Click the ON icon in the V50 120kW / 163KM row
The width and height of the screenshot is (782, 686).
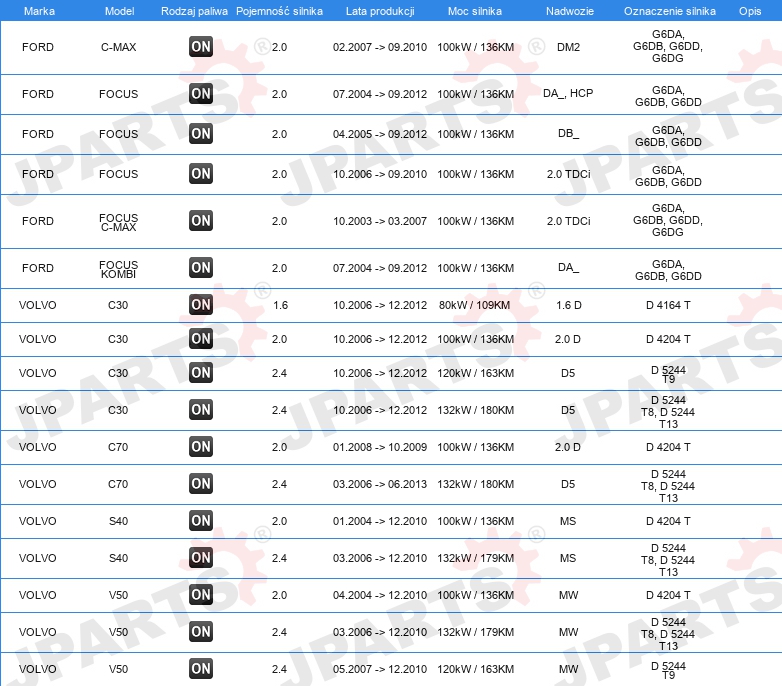point(201,669)
